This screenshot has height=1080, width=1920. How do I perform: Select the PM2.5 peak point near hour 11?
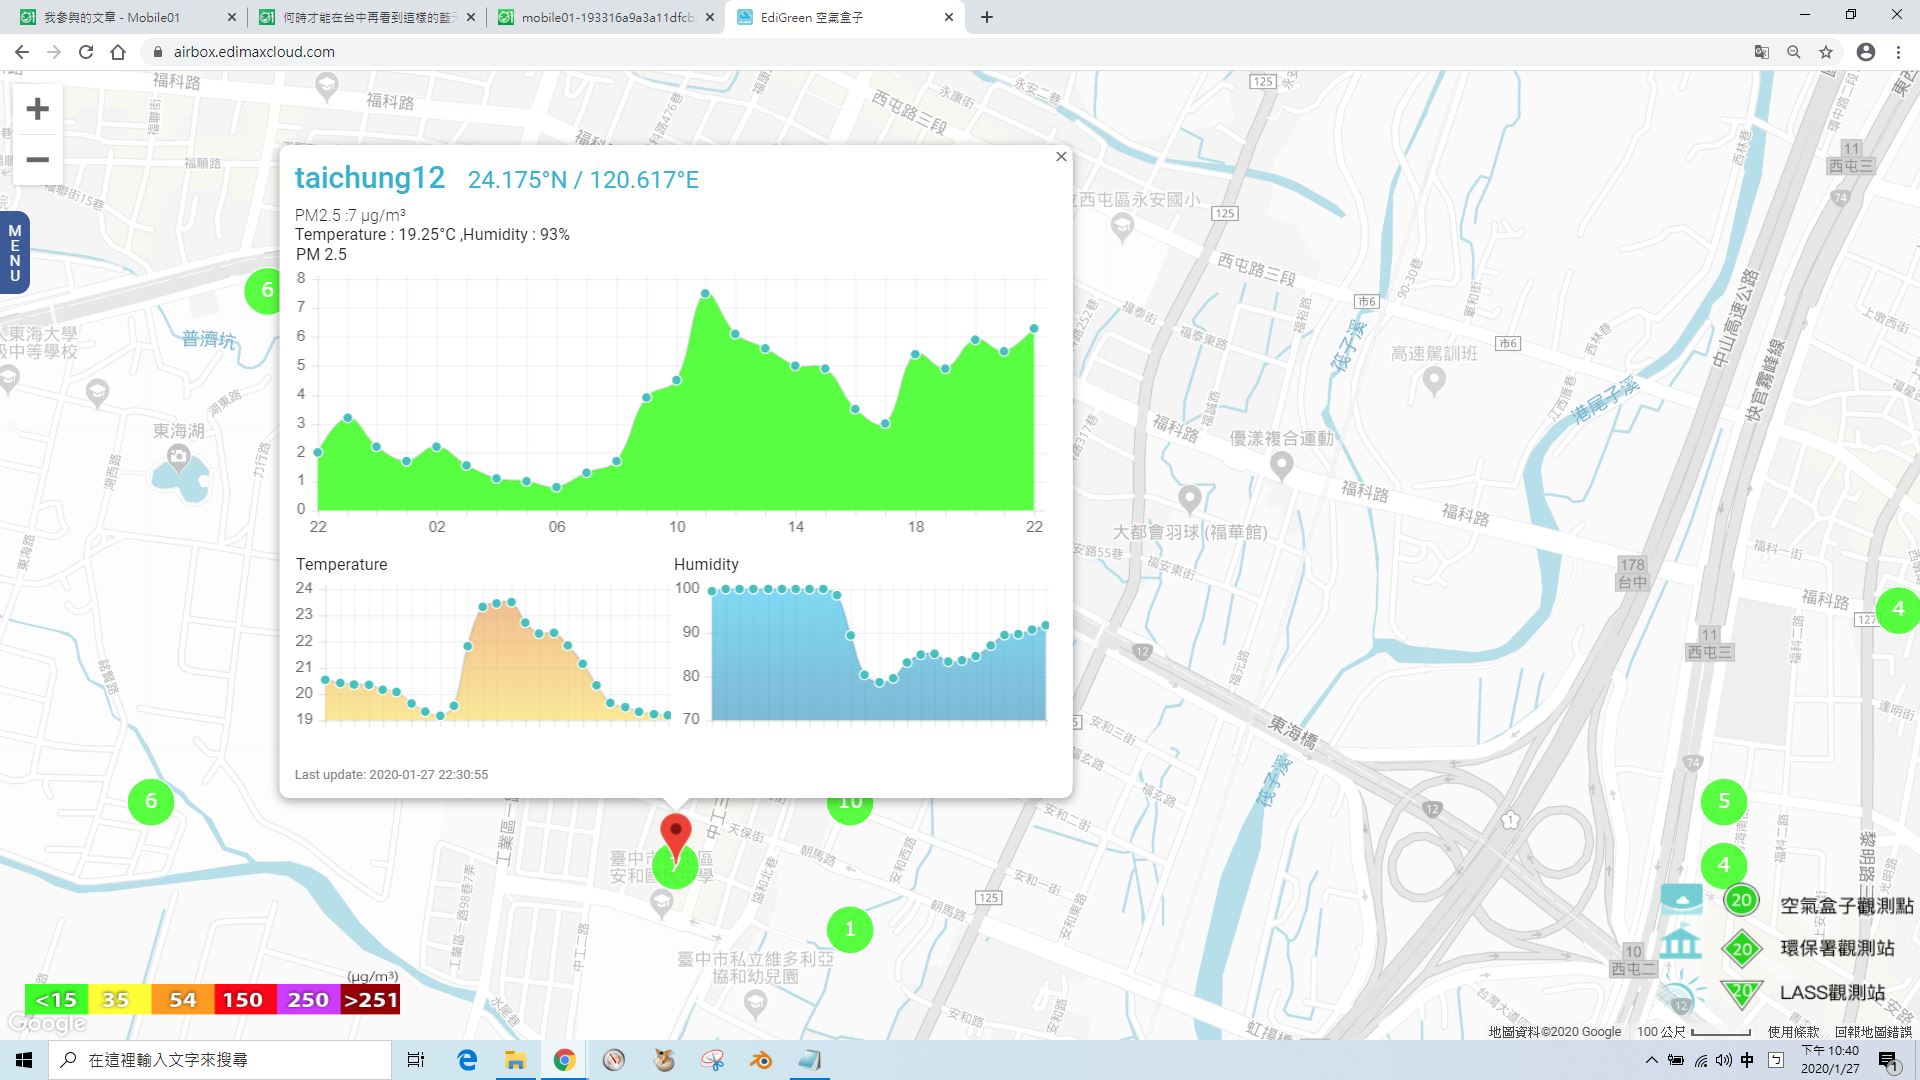coord(705,294)
